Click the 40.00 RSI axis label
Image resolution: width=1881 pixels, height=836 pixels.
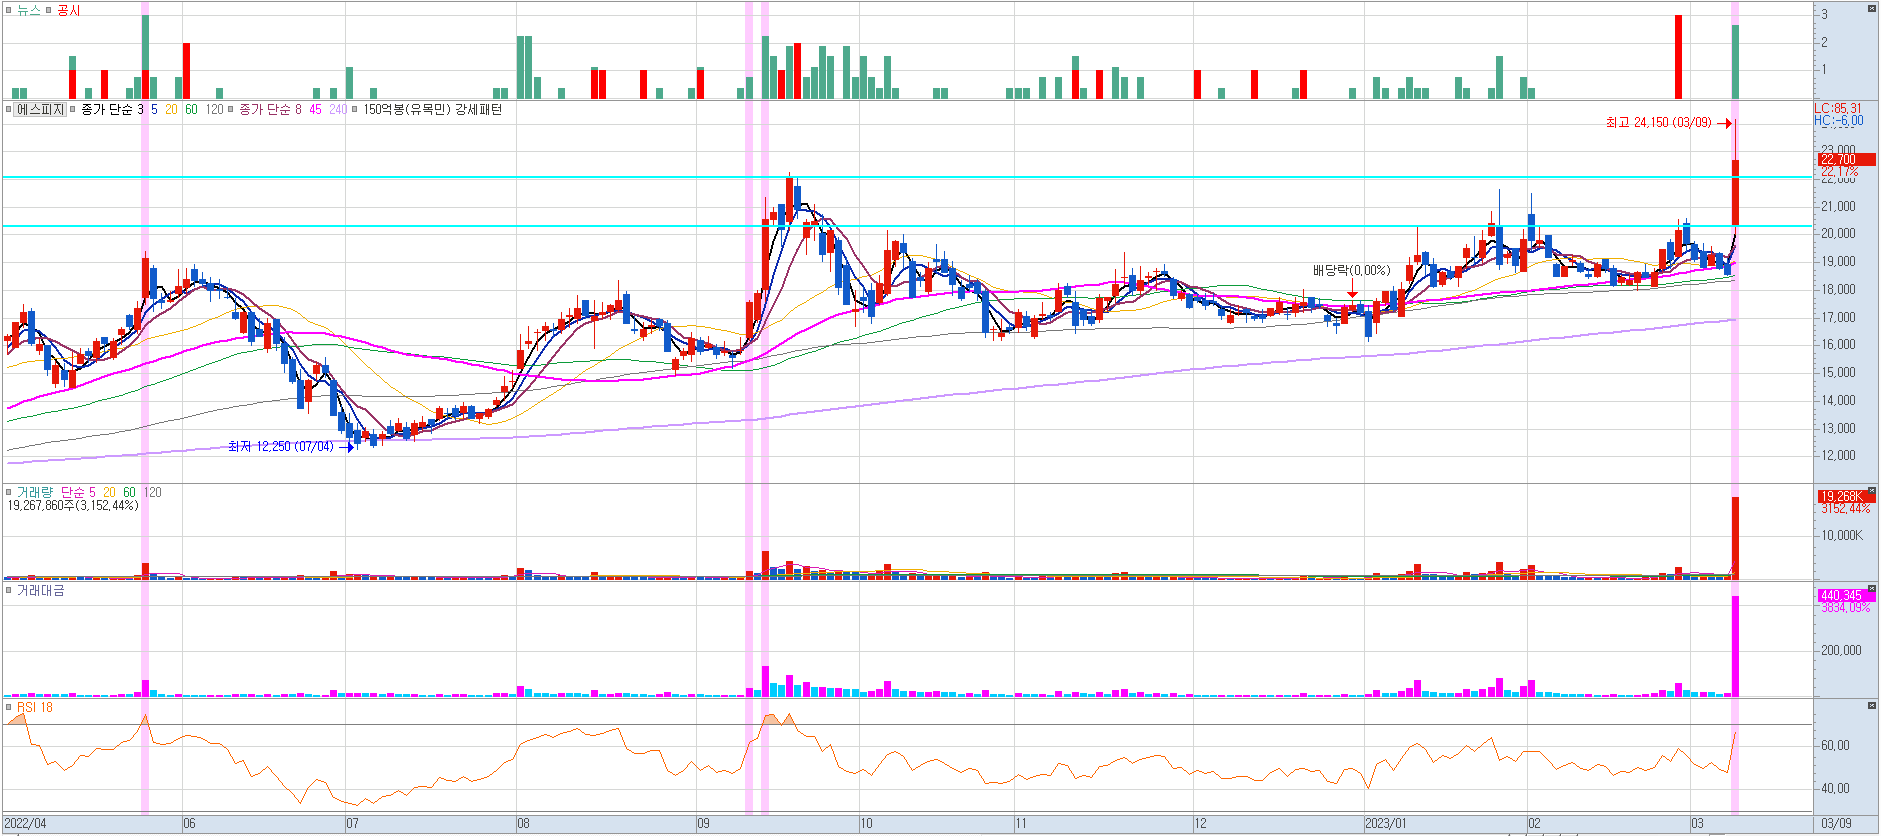(x=1835, y=789)
